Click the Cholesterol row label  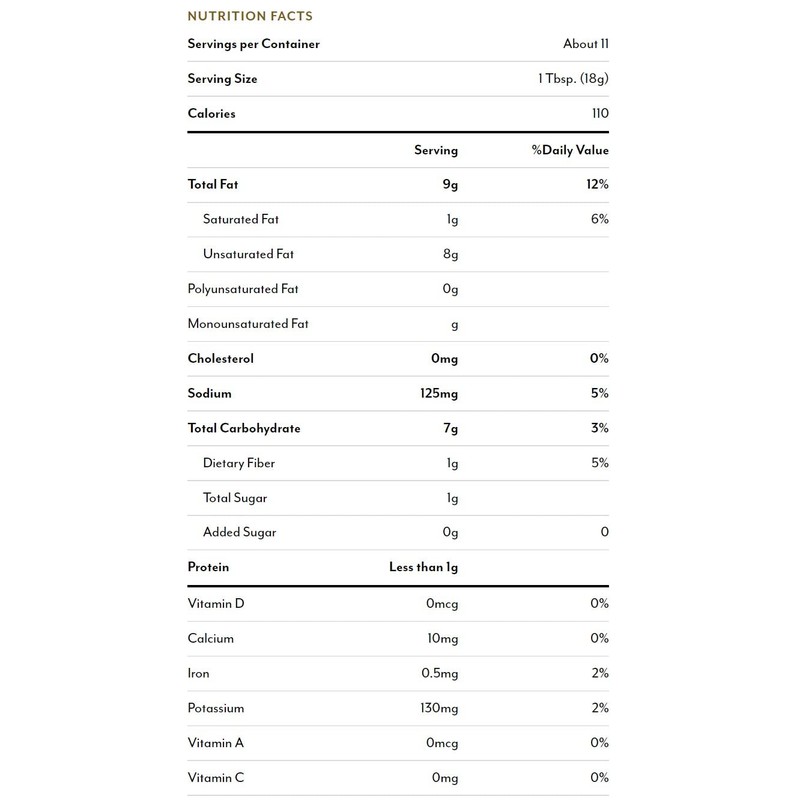[x=221, y=359]
